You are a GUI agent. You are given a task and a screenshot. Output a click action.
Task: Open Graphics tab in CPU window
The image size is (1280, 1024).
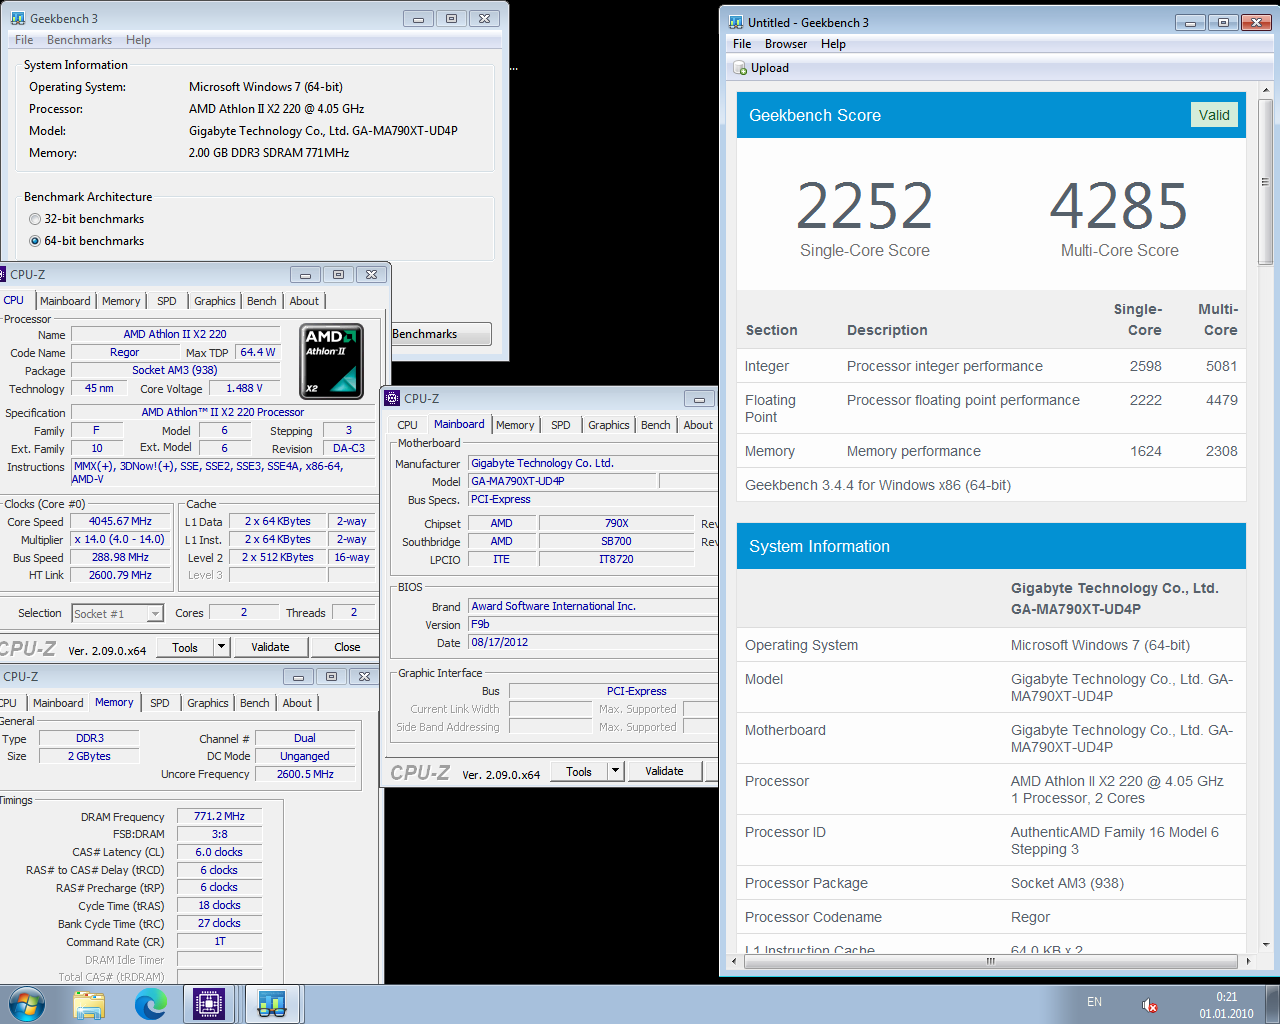point(215,301)
